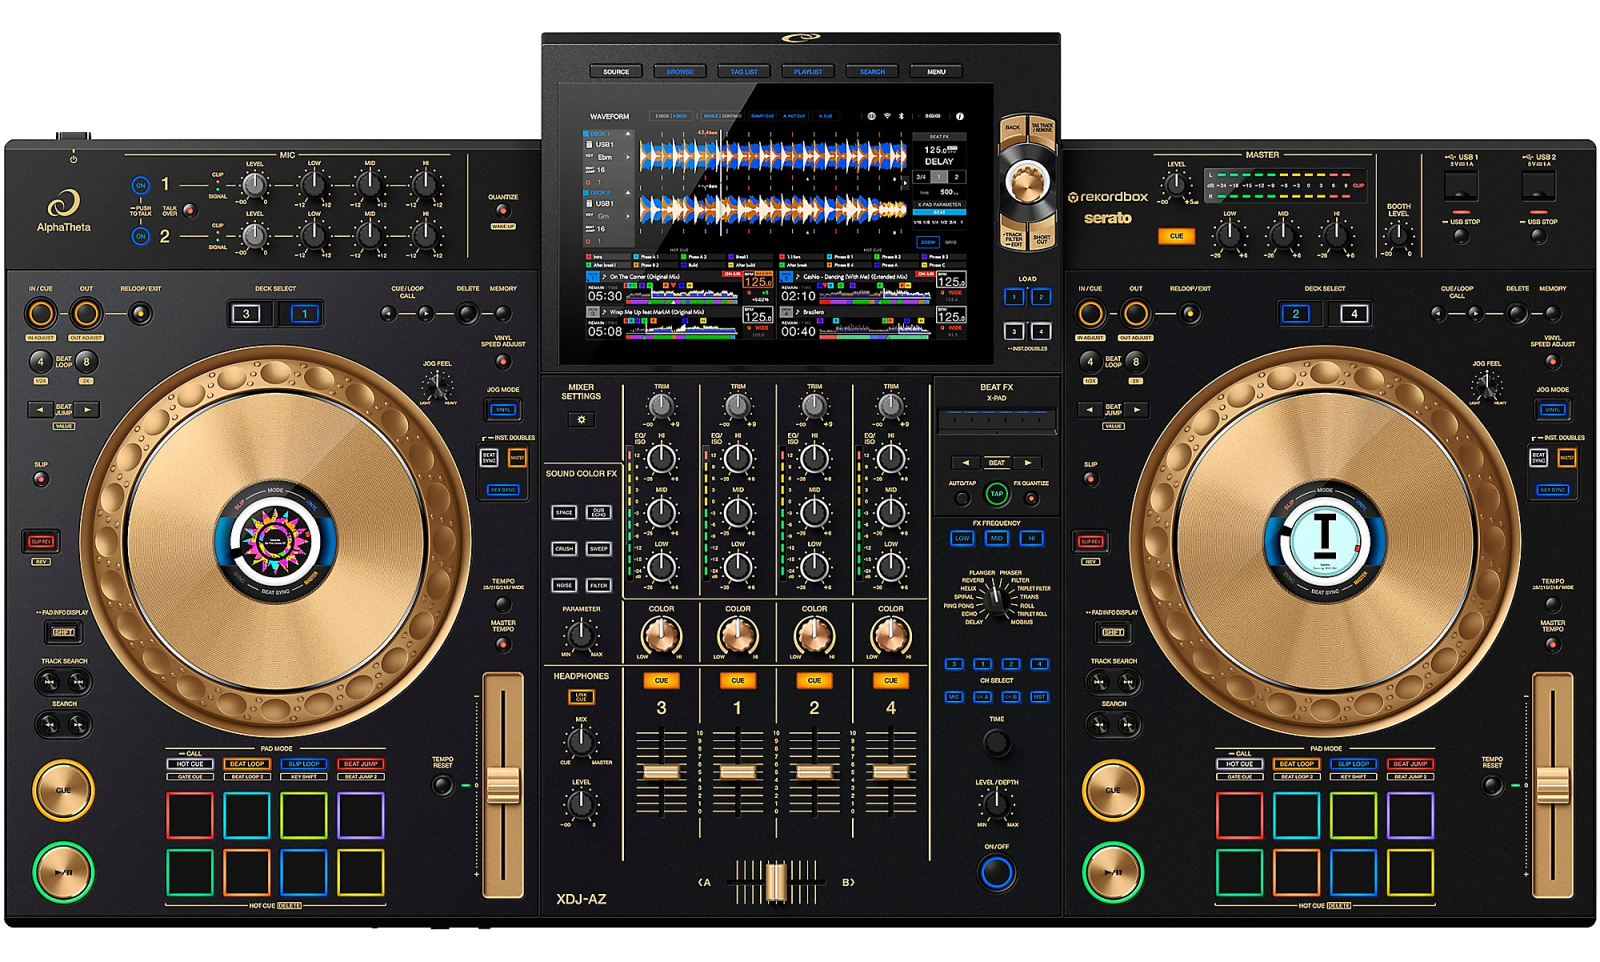The height and width of the screenshot is (962, 1600).
Task: Enable headphone CUE for channel 3
Action: coord(661,680)
